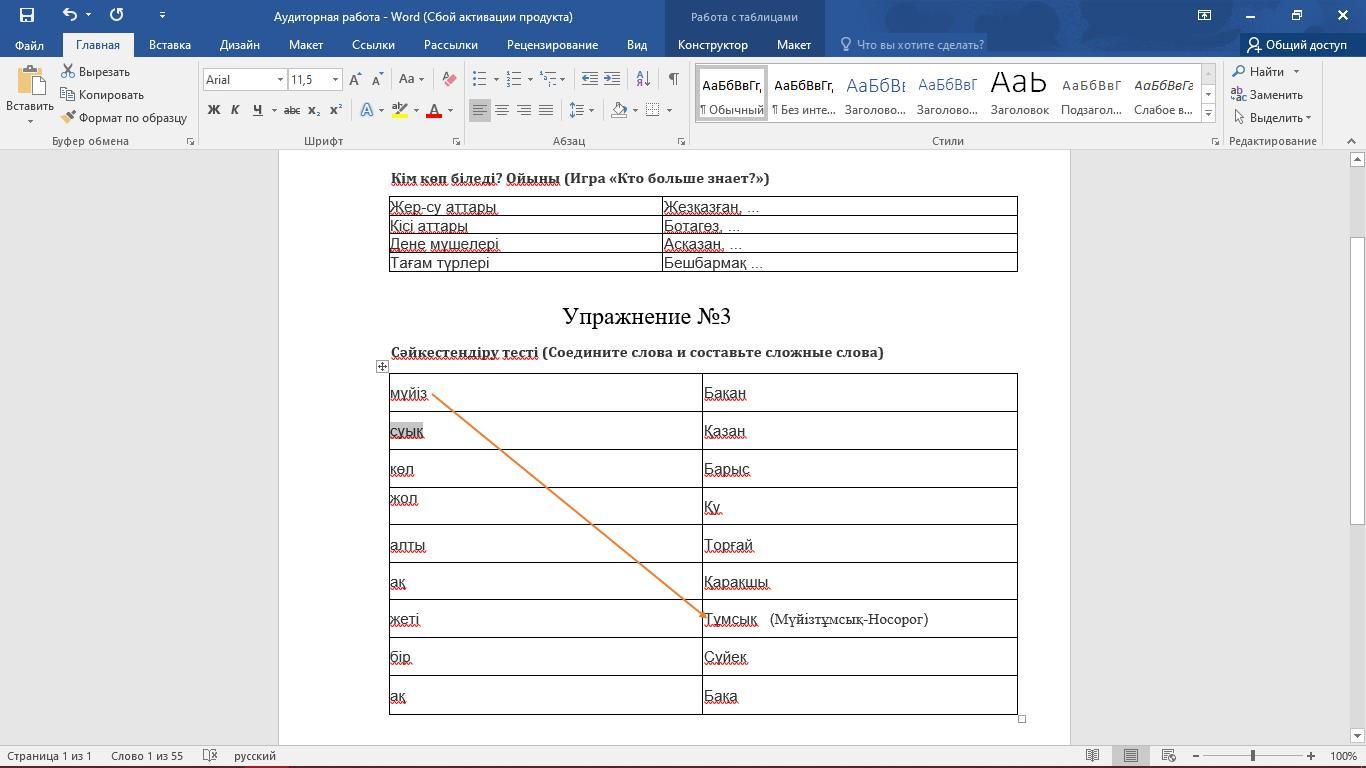
Task: Open spelling check icon in status bar
Action: pos(210,756)
